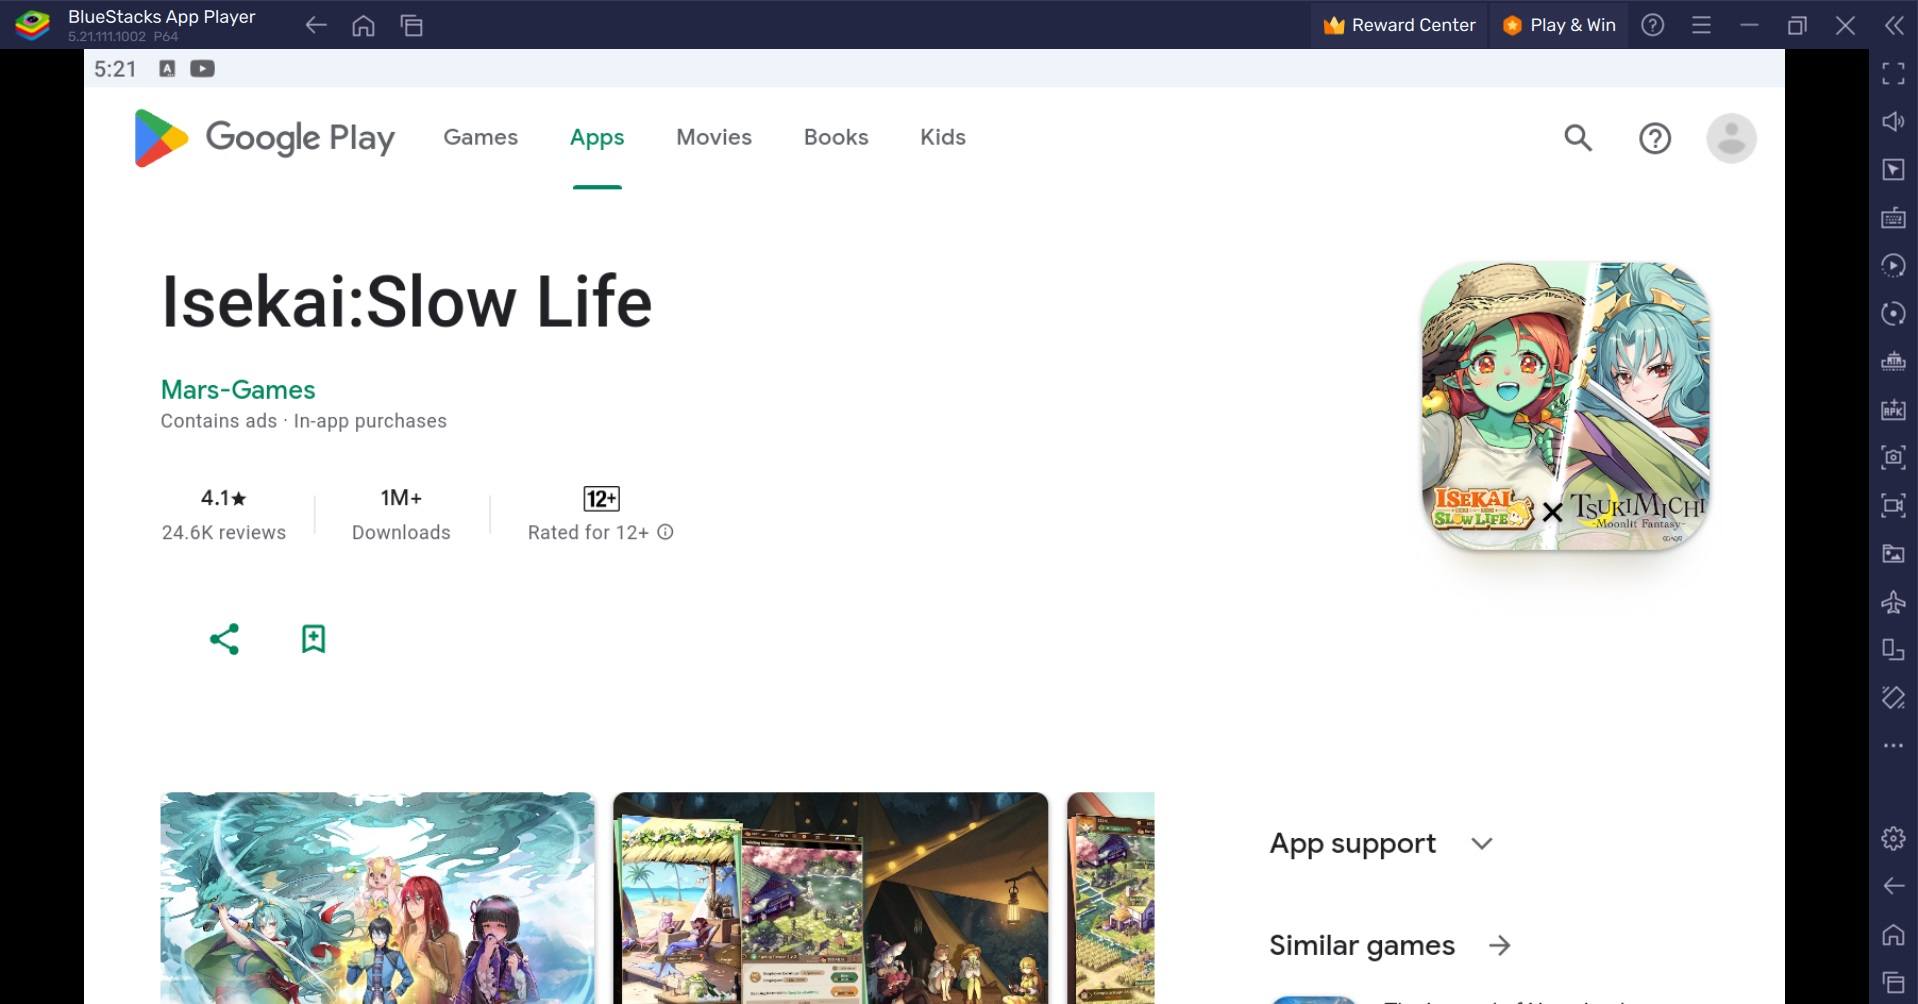Viewport: 1918px width, 1004px height.
Task: Go to BlueStacks home from title bar
Action: (364, 25)
